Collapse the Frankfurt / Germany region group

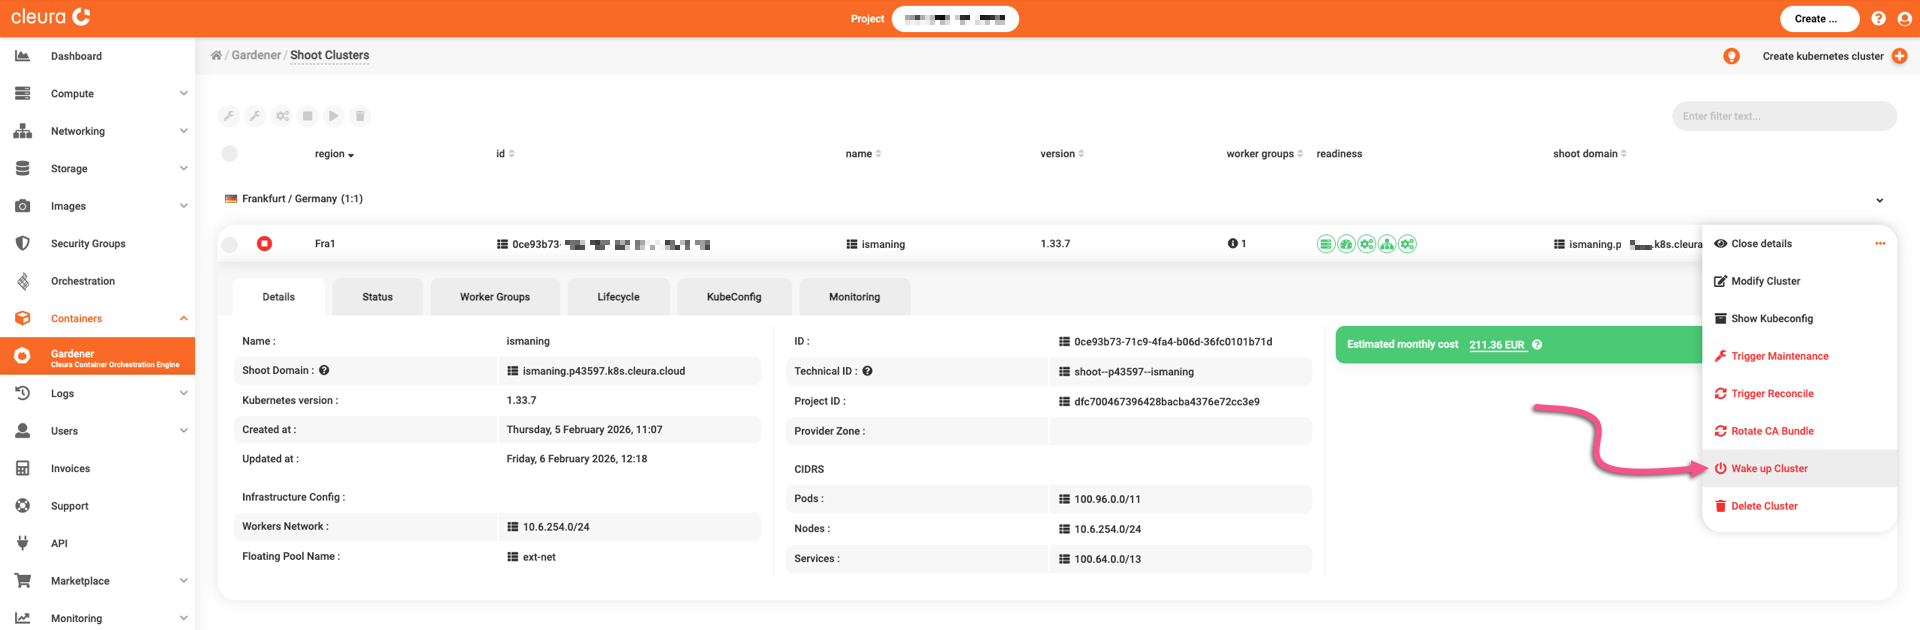tap(1879, 200)
